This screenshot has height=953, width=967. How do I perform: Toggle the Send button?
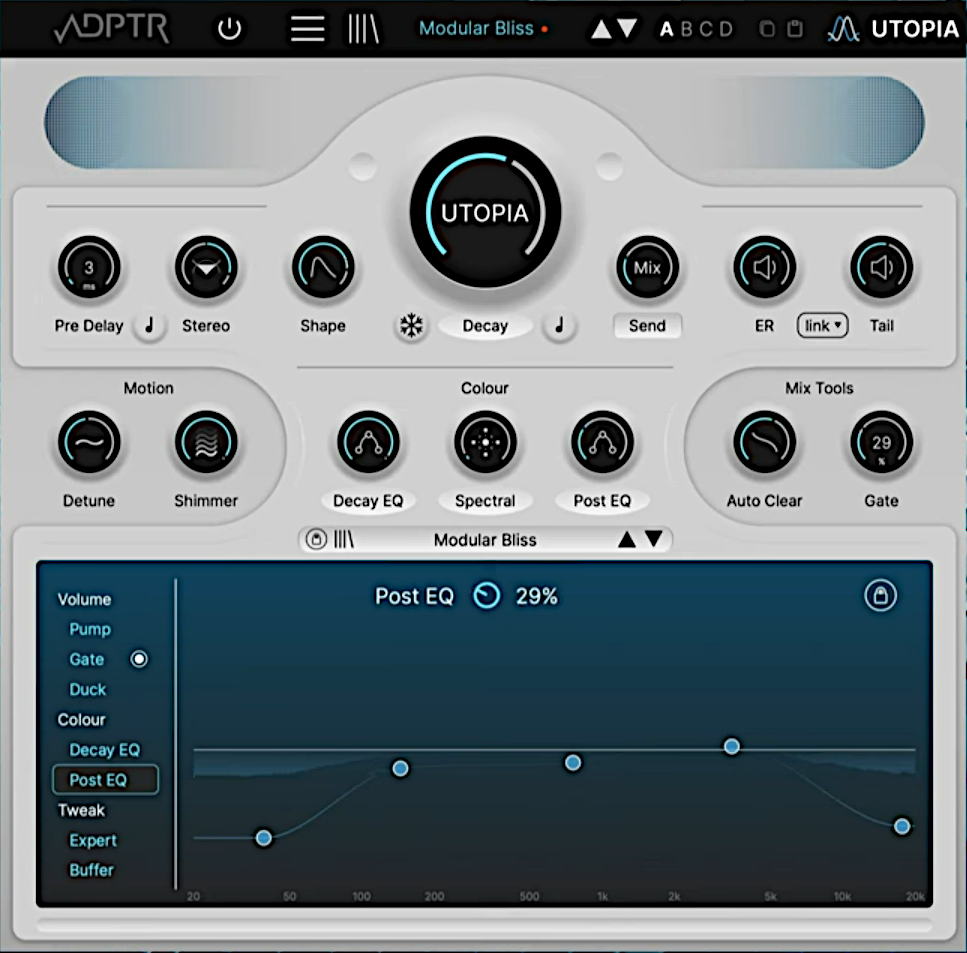tap(648, 326)
